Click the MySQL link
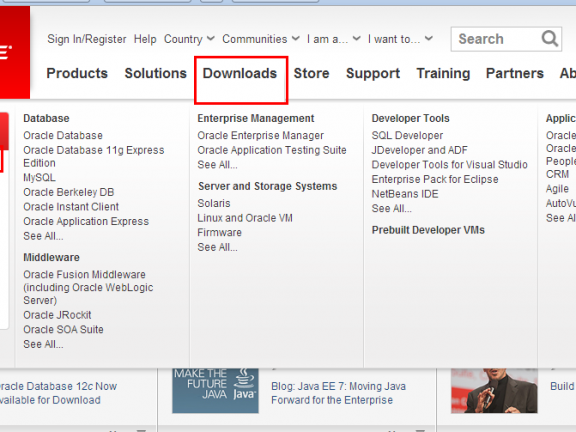The width and height of the screenshot is (576, 432). coord(39,178)
